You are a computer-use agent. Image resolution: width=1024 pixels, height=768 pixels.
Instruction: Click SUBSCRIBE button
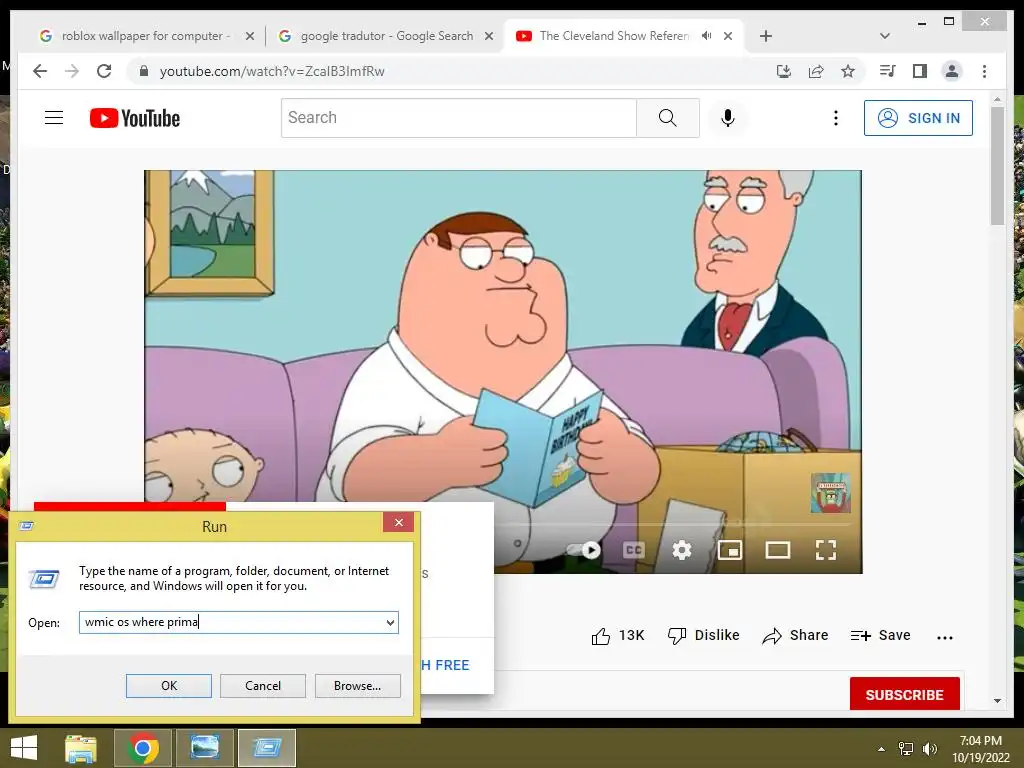[x=904, y=694]
